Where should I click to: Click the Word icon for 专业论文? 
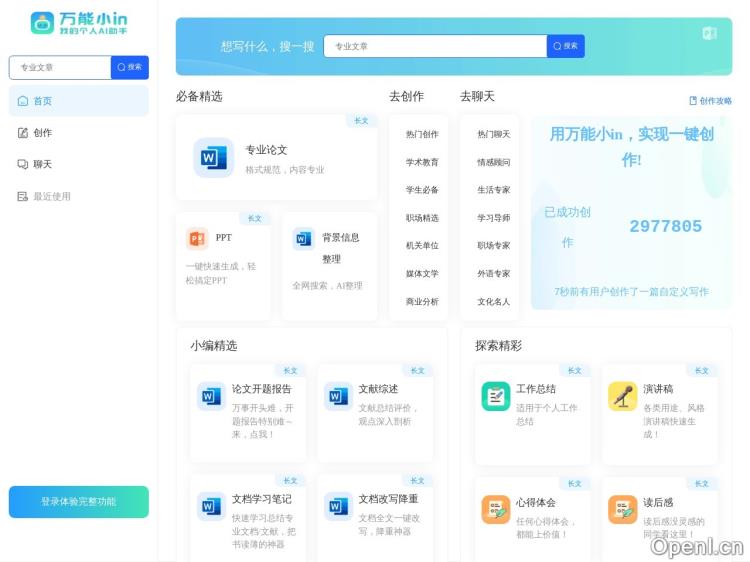point(214,158)
